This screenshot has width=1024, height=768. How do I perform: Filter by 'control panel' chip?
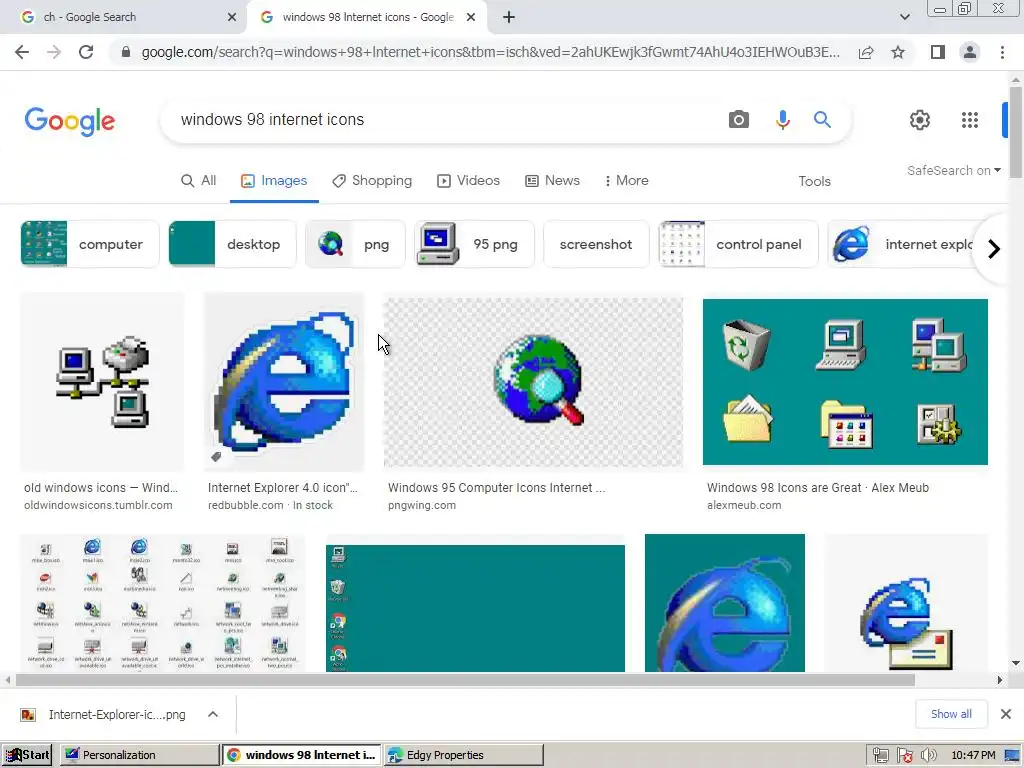coord(738,244)
